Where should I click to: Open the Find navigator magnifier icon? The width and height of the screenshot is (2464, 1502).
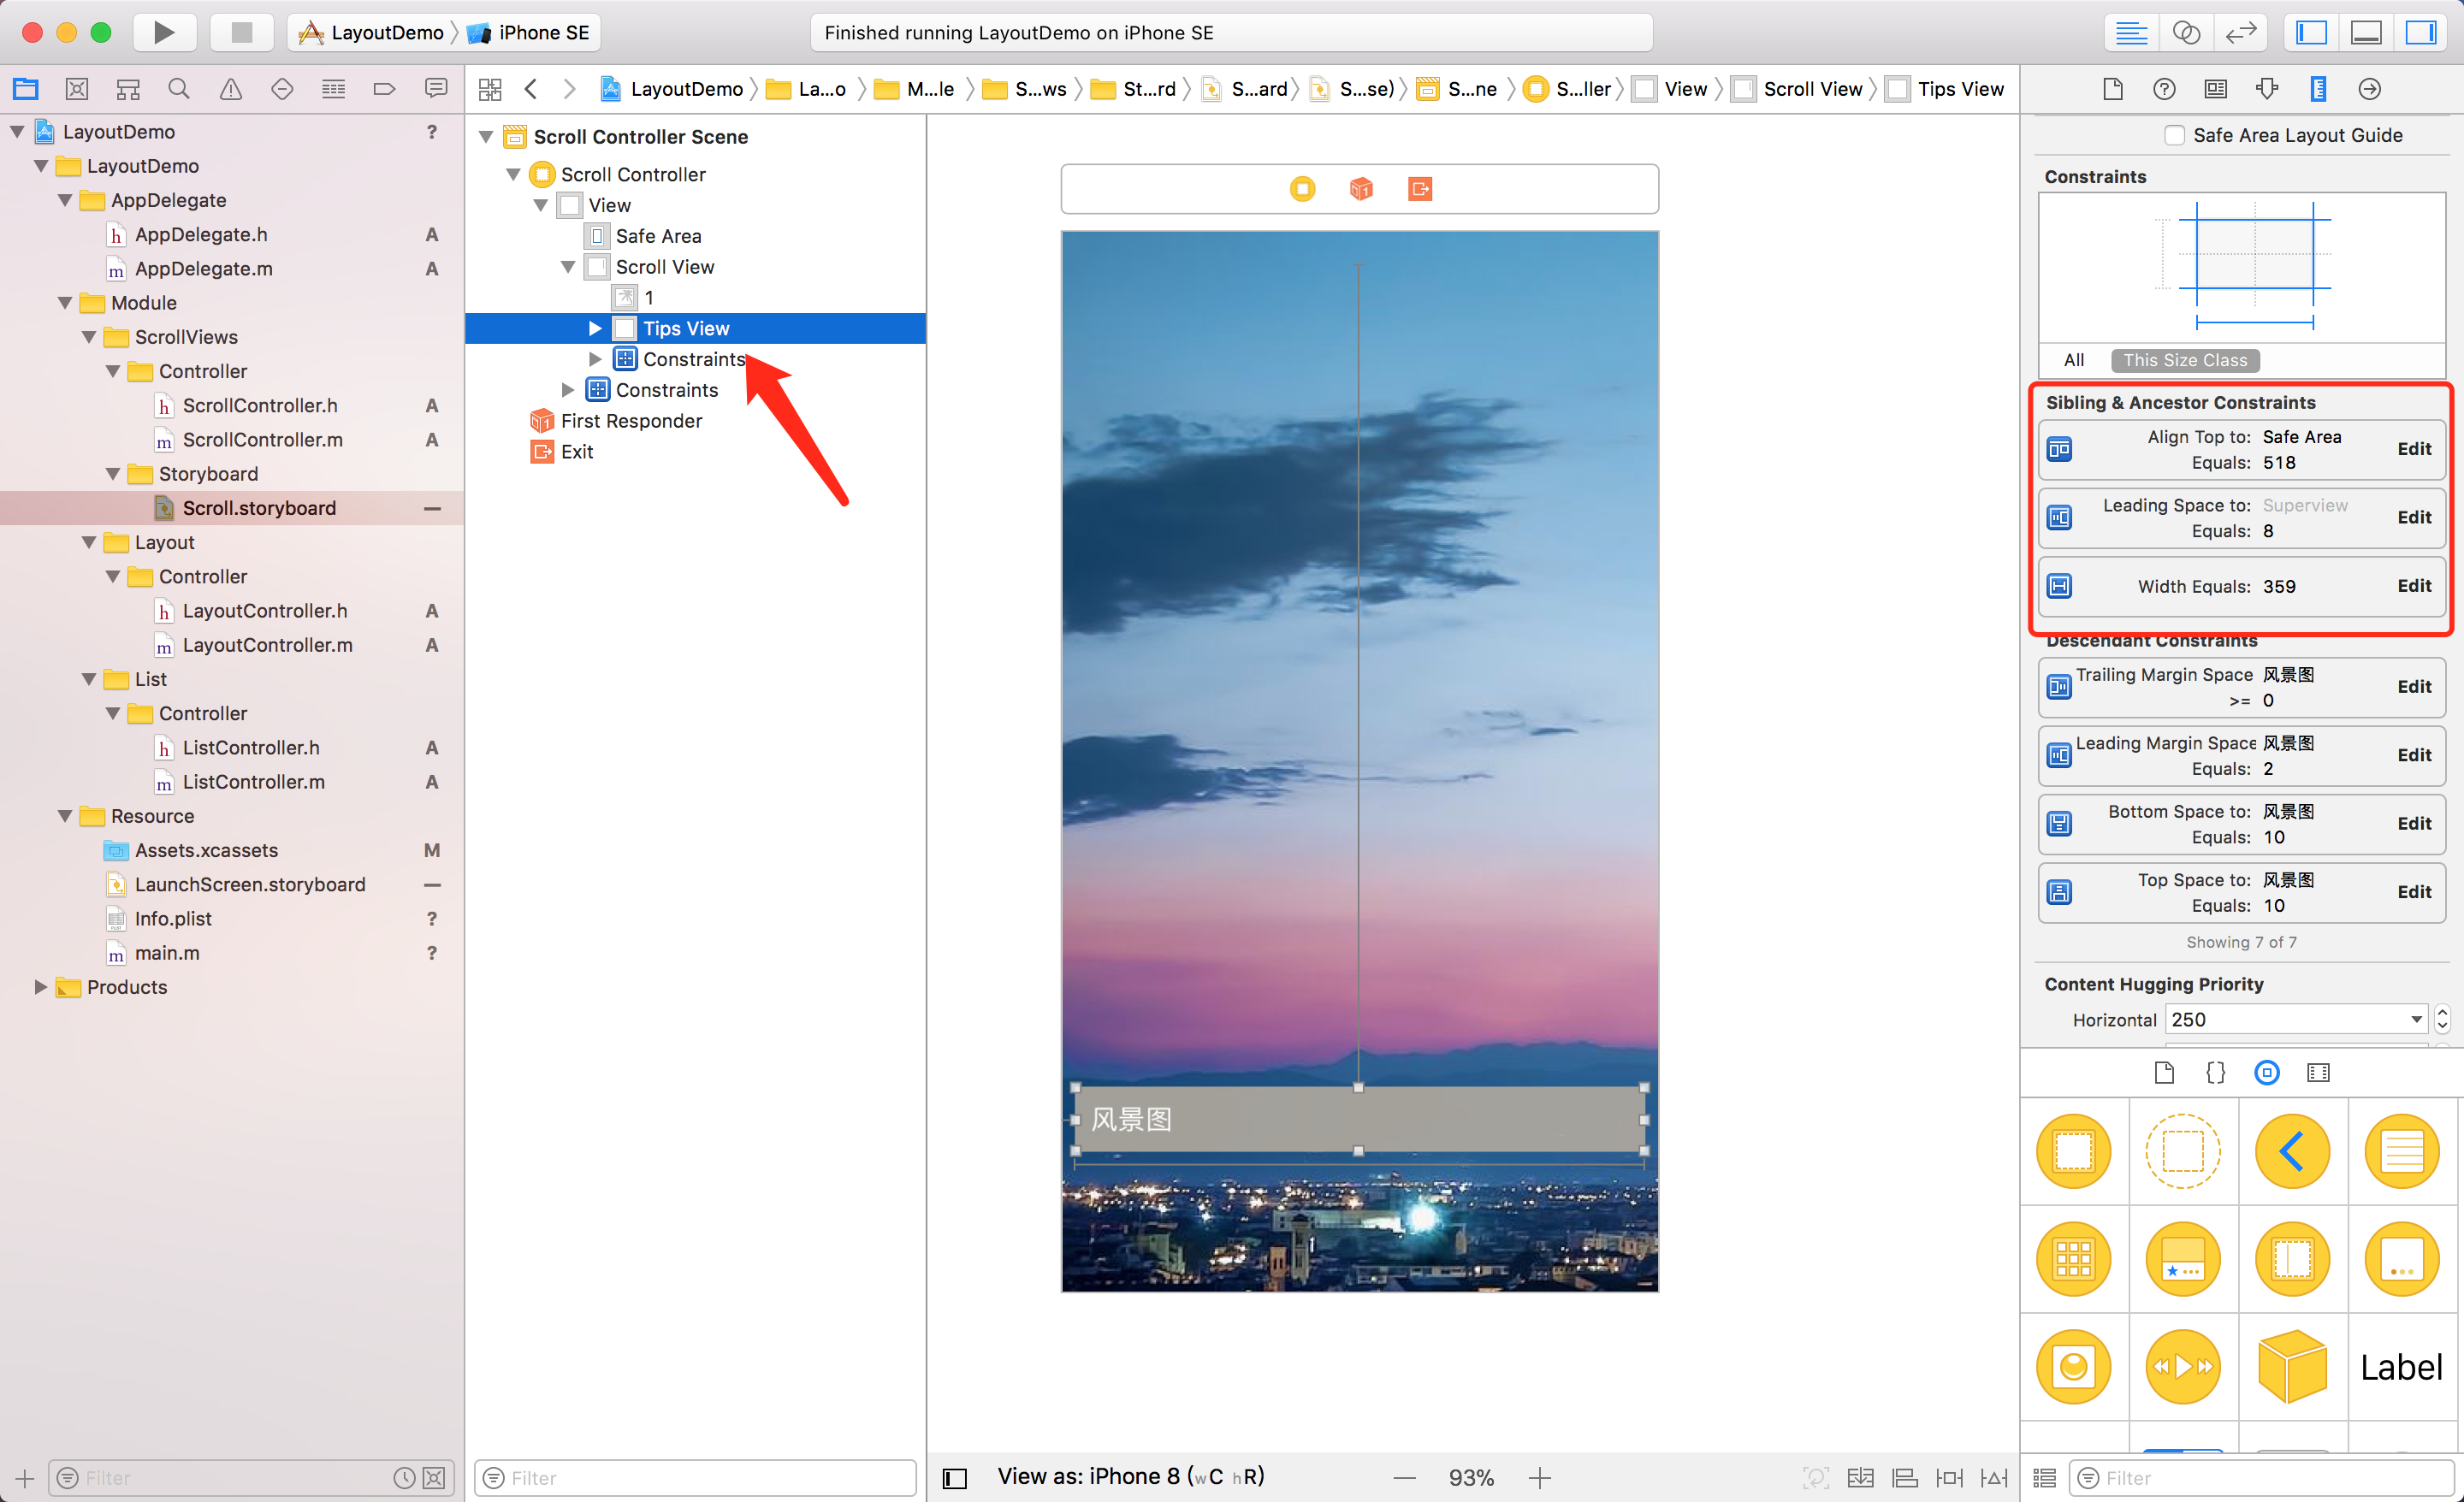(179, 89)
